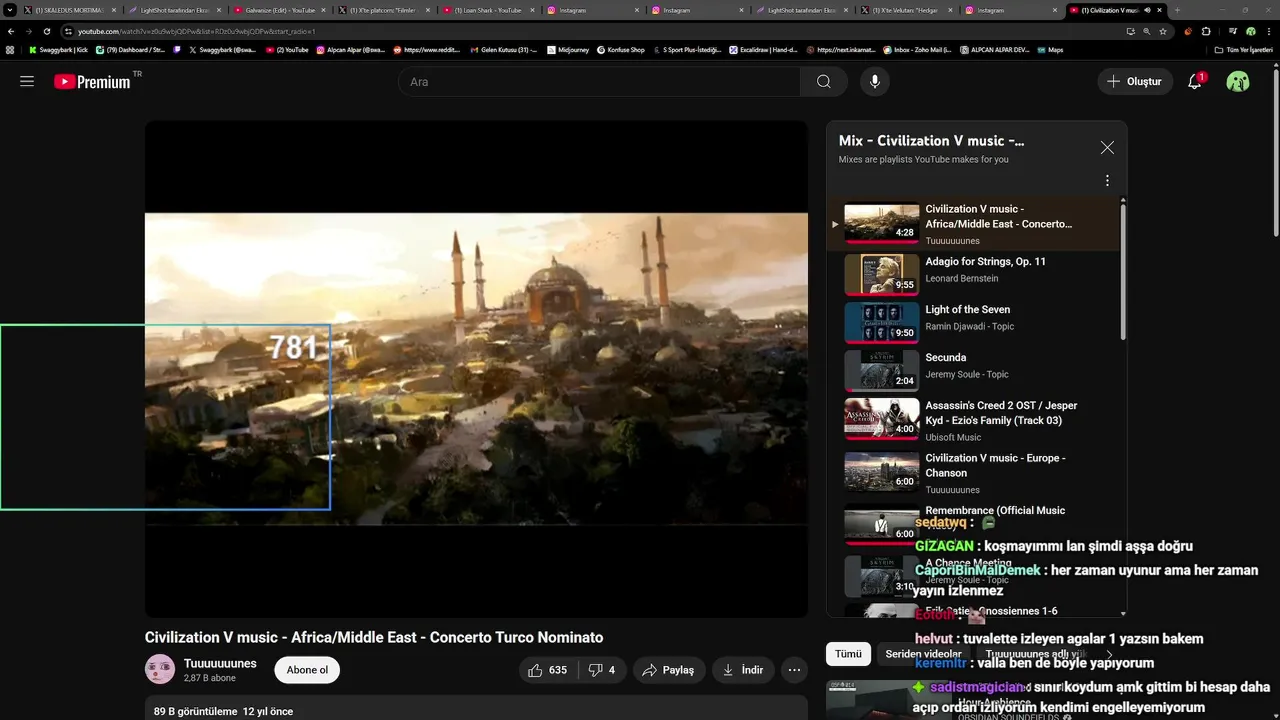Open more video actions ellipsis button
The height and width of the screenshot is (720, 1280).
coord(794,670)
